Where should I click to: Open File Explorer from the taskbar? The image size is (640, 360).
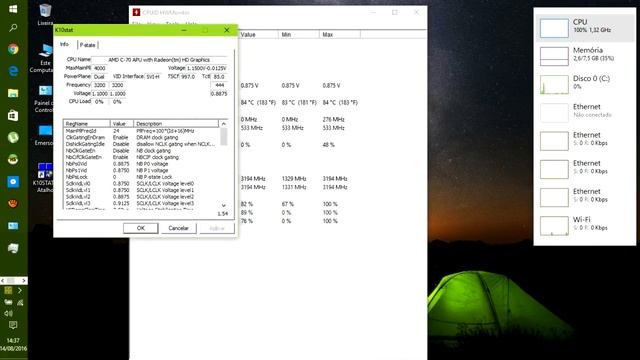pyautogui.click(x=13, y=93)
